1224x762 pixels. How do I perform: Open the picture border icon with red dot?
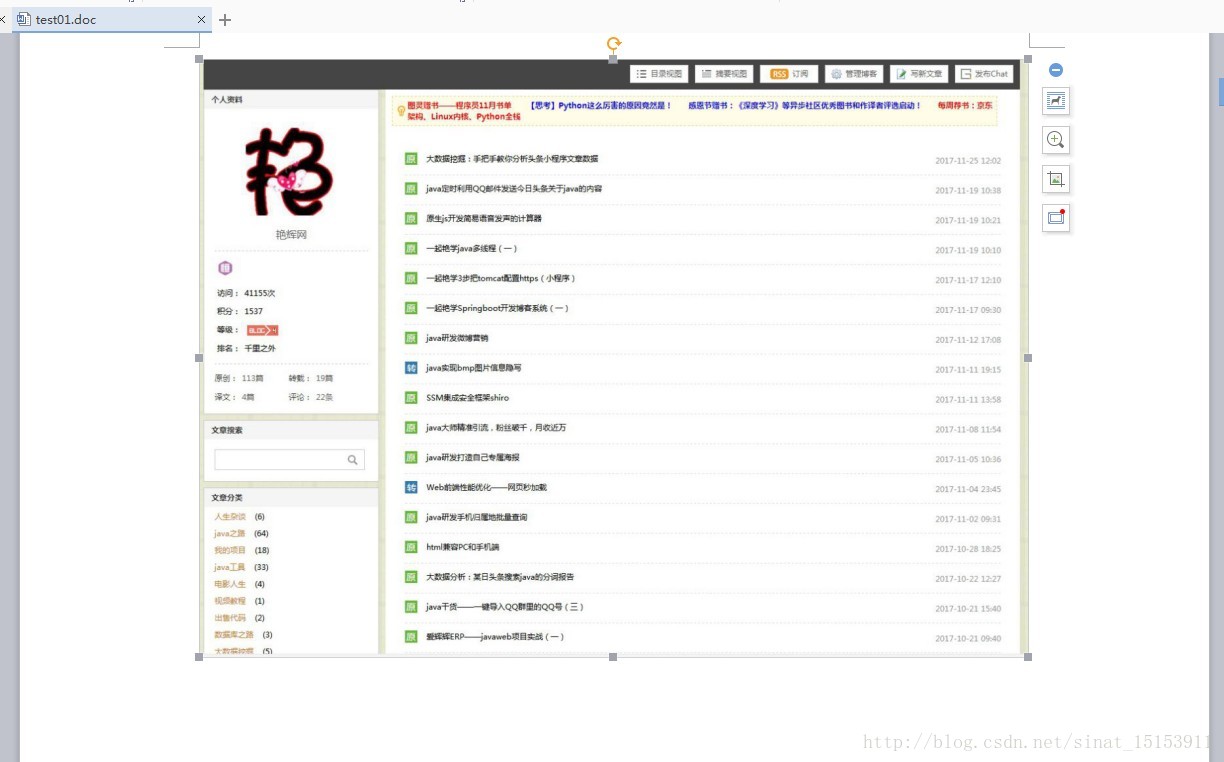[1056, 218]
